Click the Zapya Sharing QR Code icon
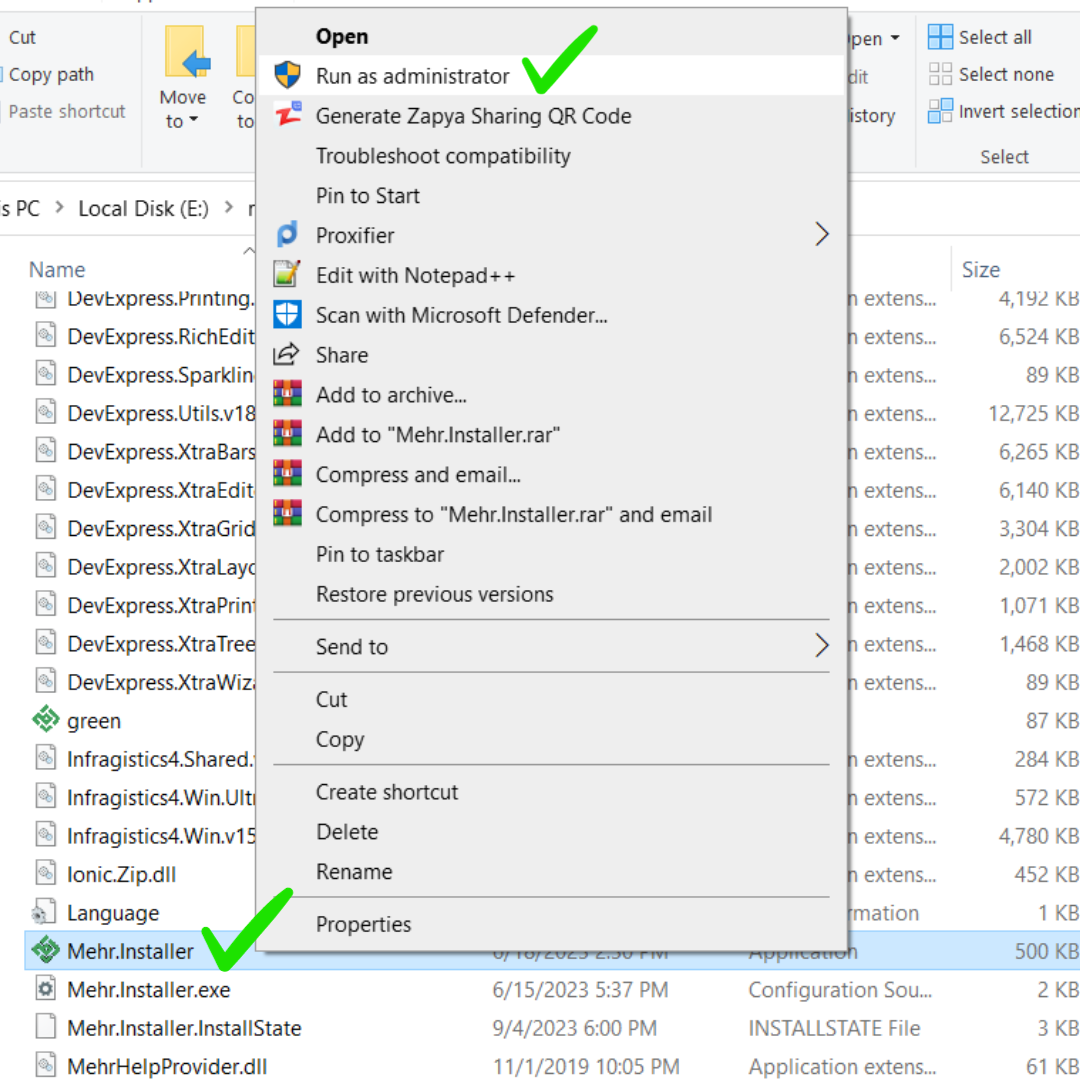 (287, 114)
